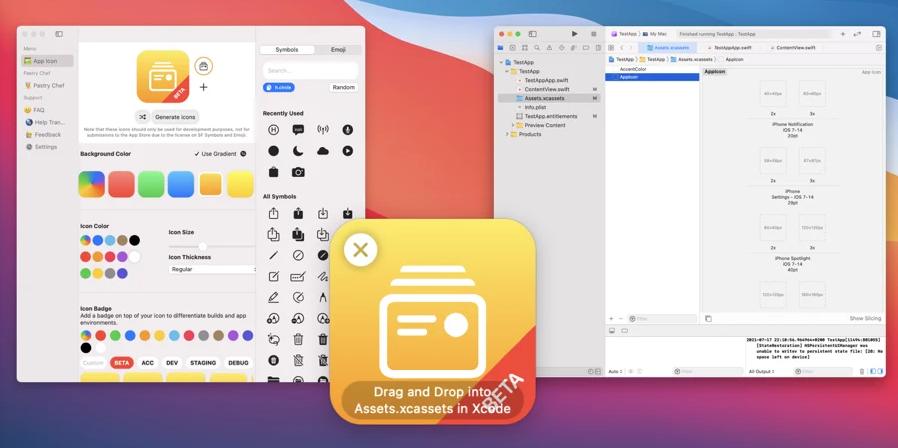Collapse the TestApp project root in navigator
898x448 pixels.
click(501, 62)
